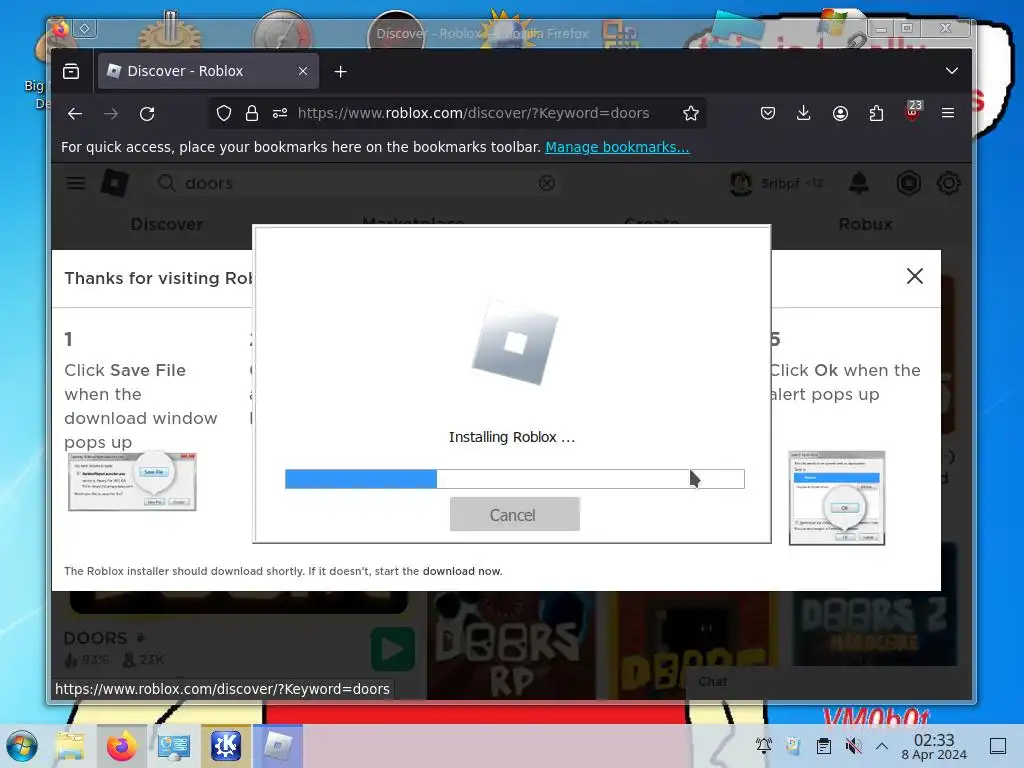Open Roblox notifications bell
The image size is (1024, 768).
point(859,183)
